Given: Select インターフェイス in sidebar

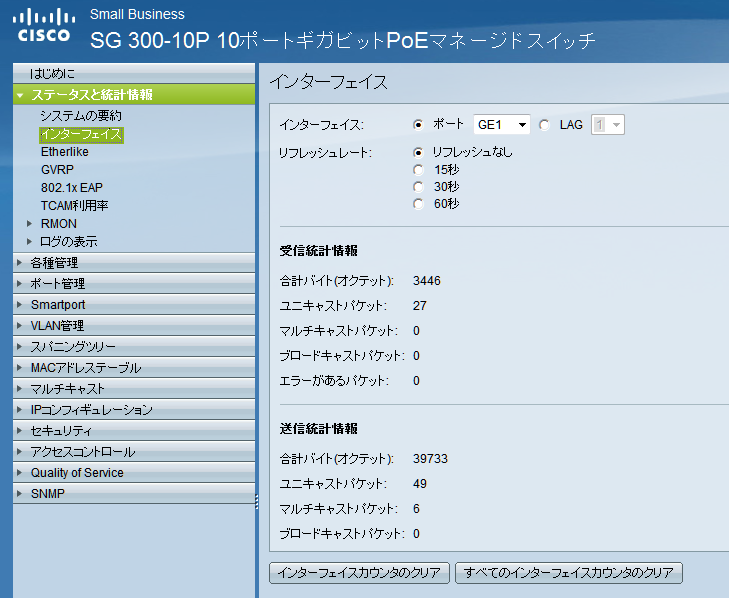Looking at the screenshot, I should coord(82,135).
